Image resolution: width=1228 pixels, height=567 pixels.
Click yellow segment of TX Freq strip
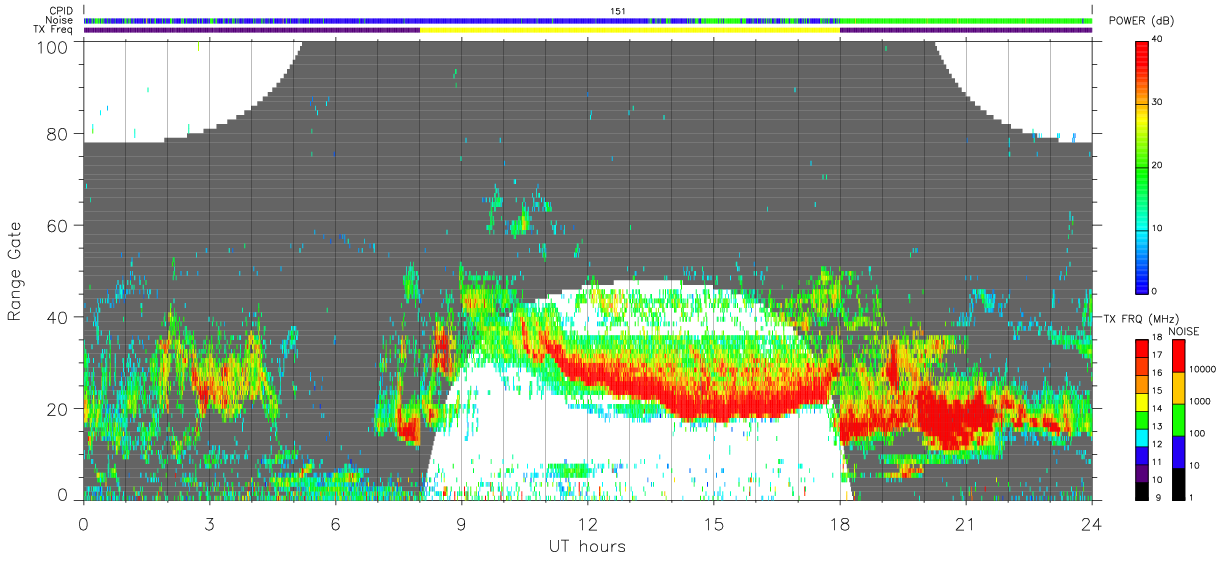tap(629, 30)
